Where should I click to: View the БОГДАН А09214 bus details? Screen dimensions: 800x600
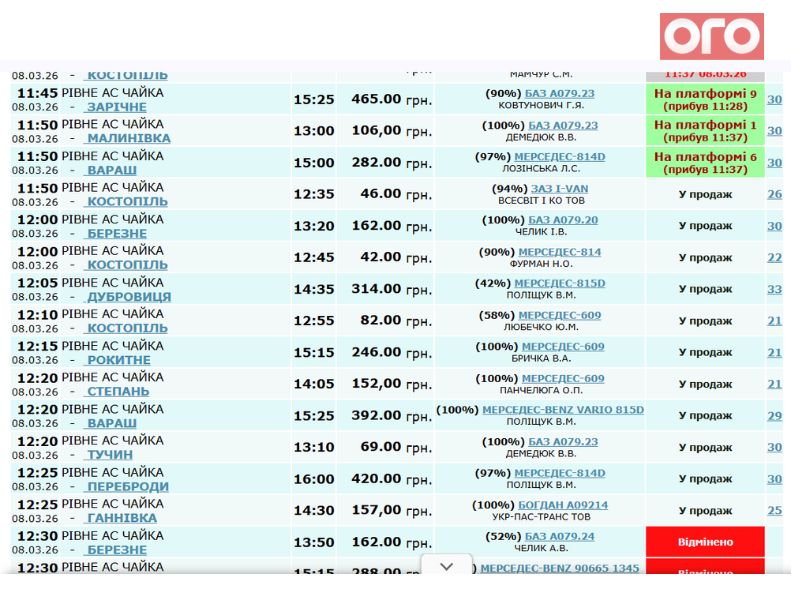562,505
